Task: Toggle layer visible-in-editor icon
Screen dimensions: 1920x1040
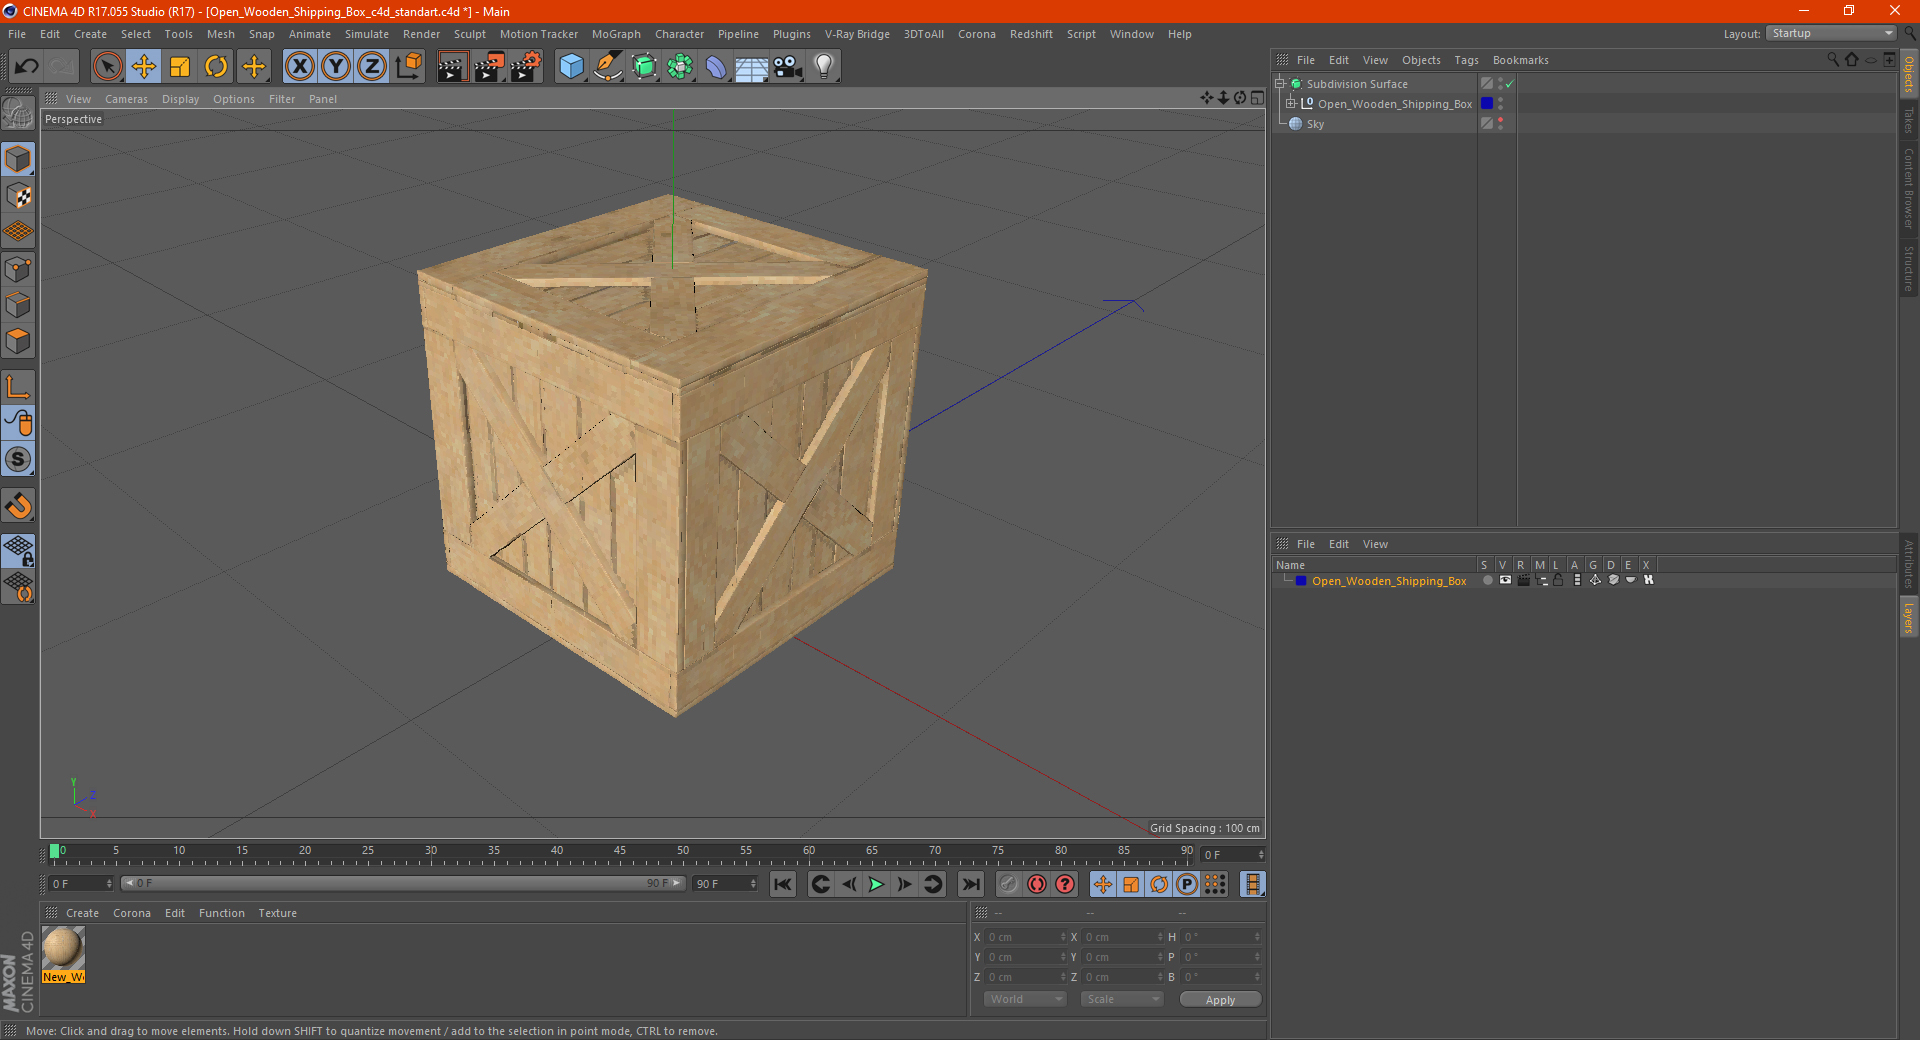Action: [x=1505, y=580]
